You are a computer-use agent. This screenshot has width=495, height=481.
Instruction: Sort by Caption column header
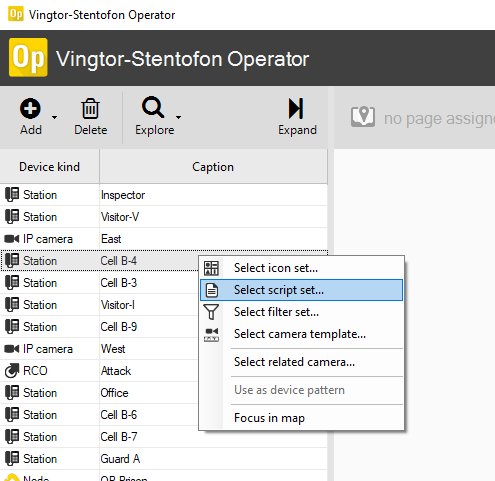[x=213, y=167]
